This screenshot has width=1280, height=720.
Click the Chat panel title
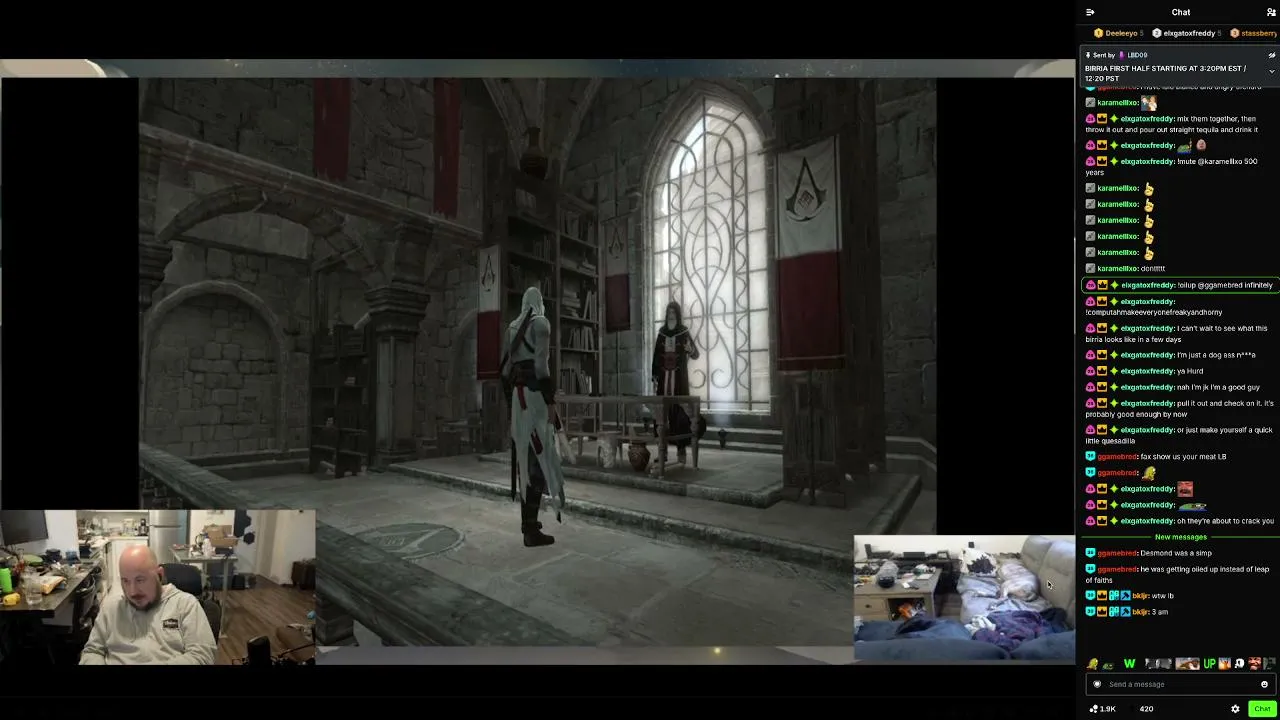coord(1181,12)
